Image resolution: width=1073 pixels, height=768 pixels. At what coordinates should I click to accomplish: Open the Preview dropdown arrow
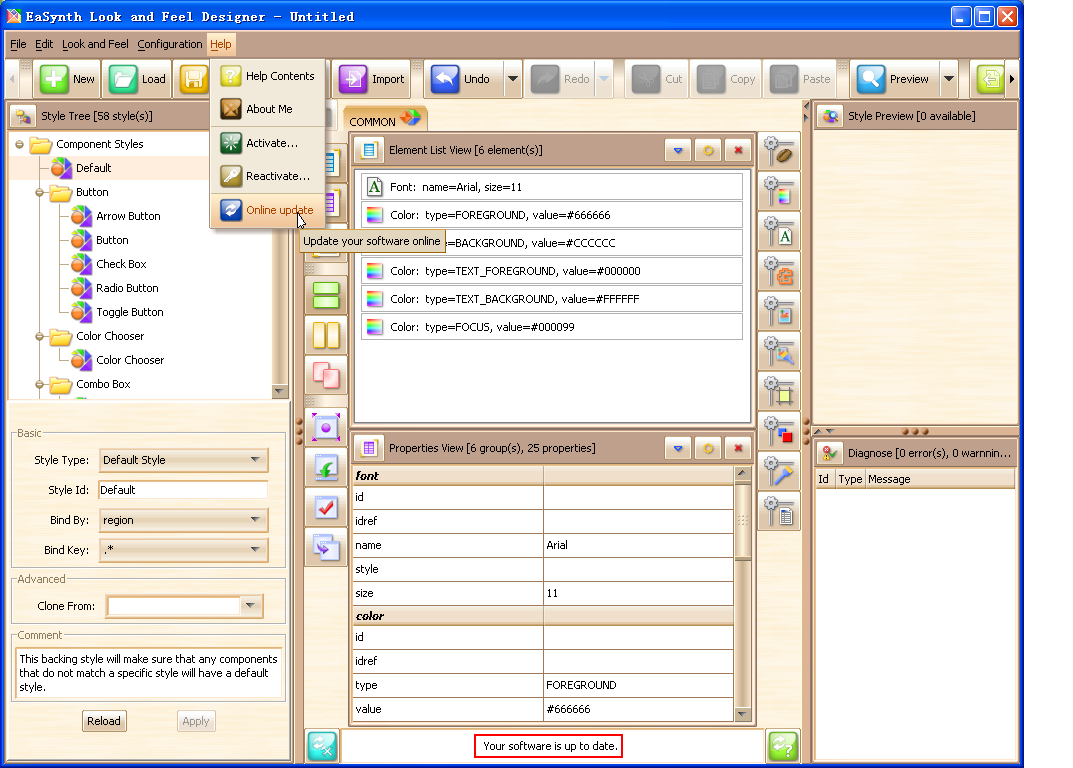(948, 79)
